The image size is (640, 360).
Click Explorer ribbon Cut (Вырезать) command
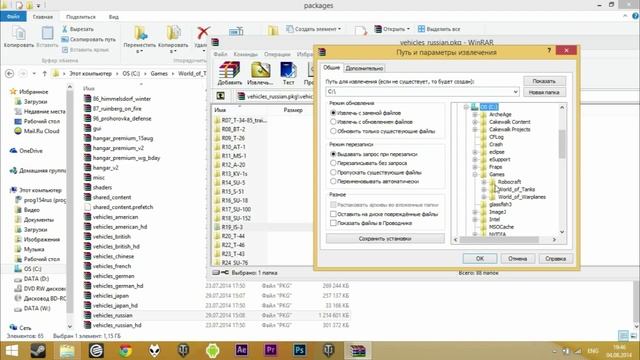pyautogui.click(x=78, y=29)
